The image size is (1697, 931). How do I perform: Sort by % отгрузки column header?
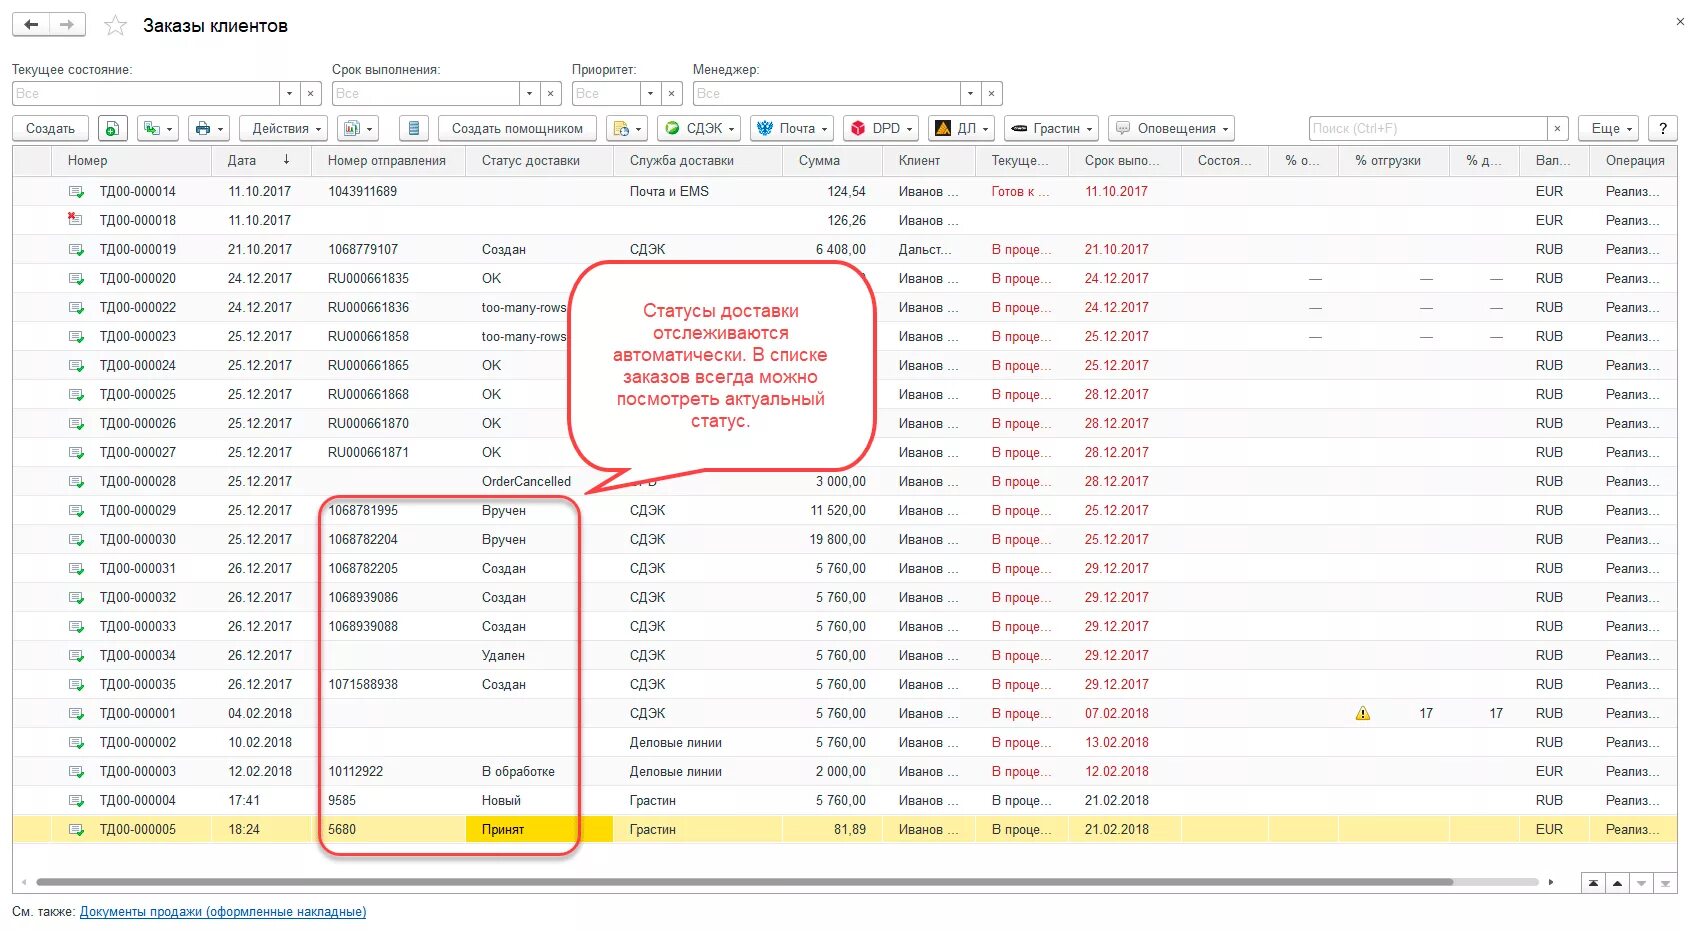(1393, 160)
